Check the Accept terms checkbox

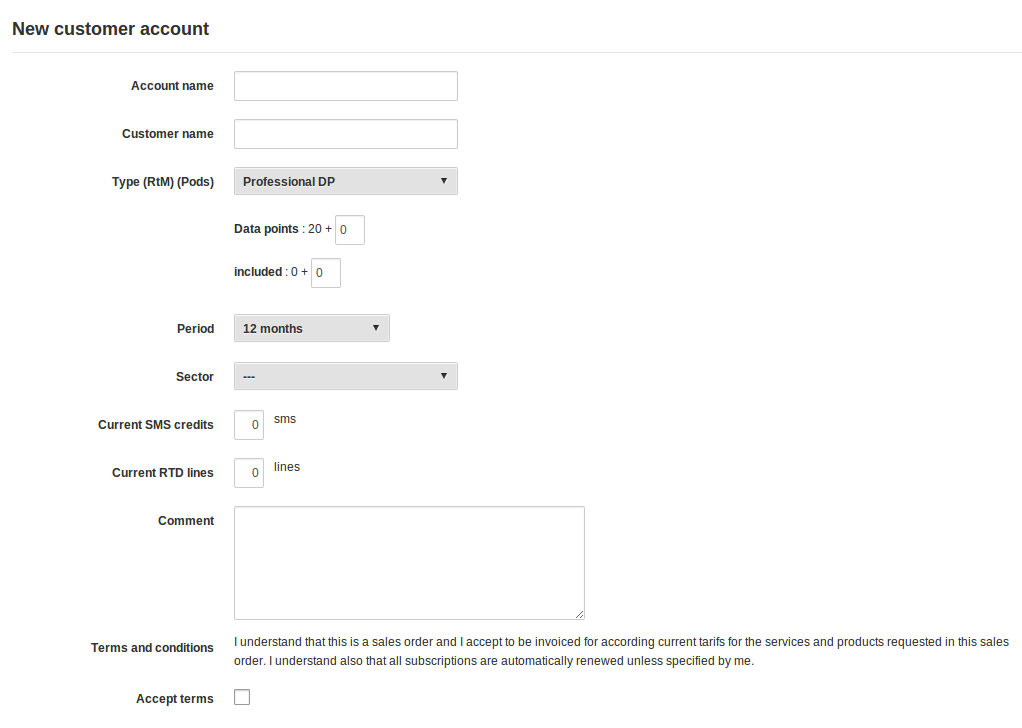(x=241, y=697)
